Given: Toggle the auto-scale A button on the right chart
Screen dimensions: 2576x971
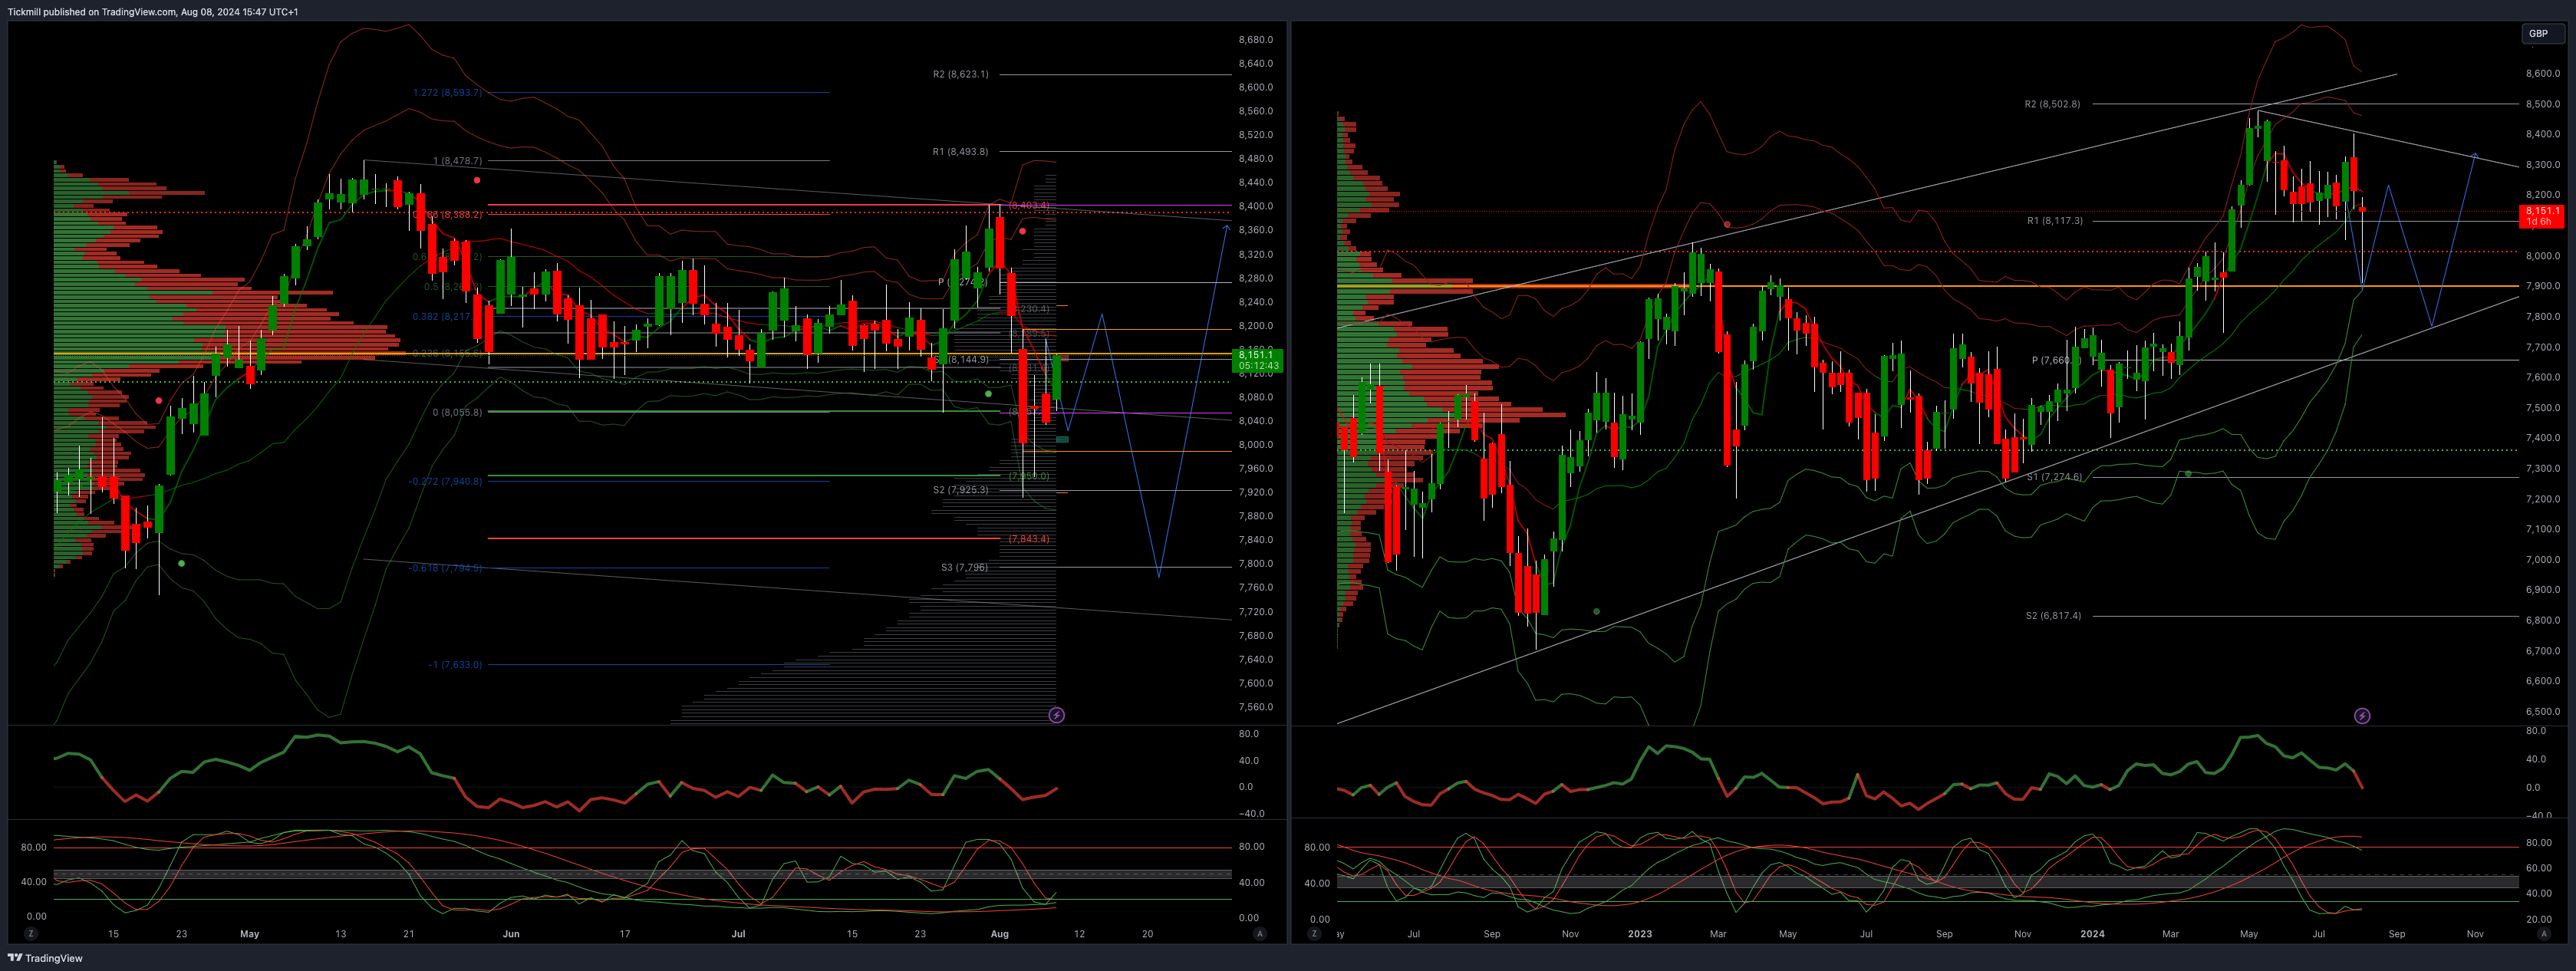Looking at the screenshot, I should tap(2543, 933).
